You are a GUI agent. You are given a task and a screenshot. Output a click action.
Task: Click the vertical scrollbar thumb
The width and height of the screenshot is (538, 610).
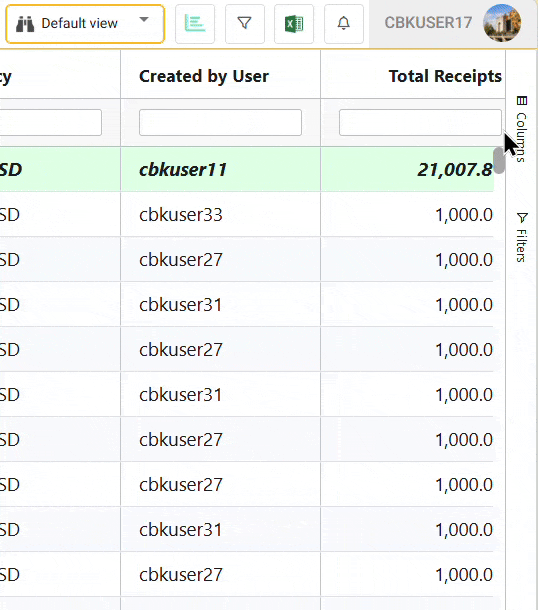(x=499, y=160)
